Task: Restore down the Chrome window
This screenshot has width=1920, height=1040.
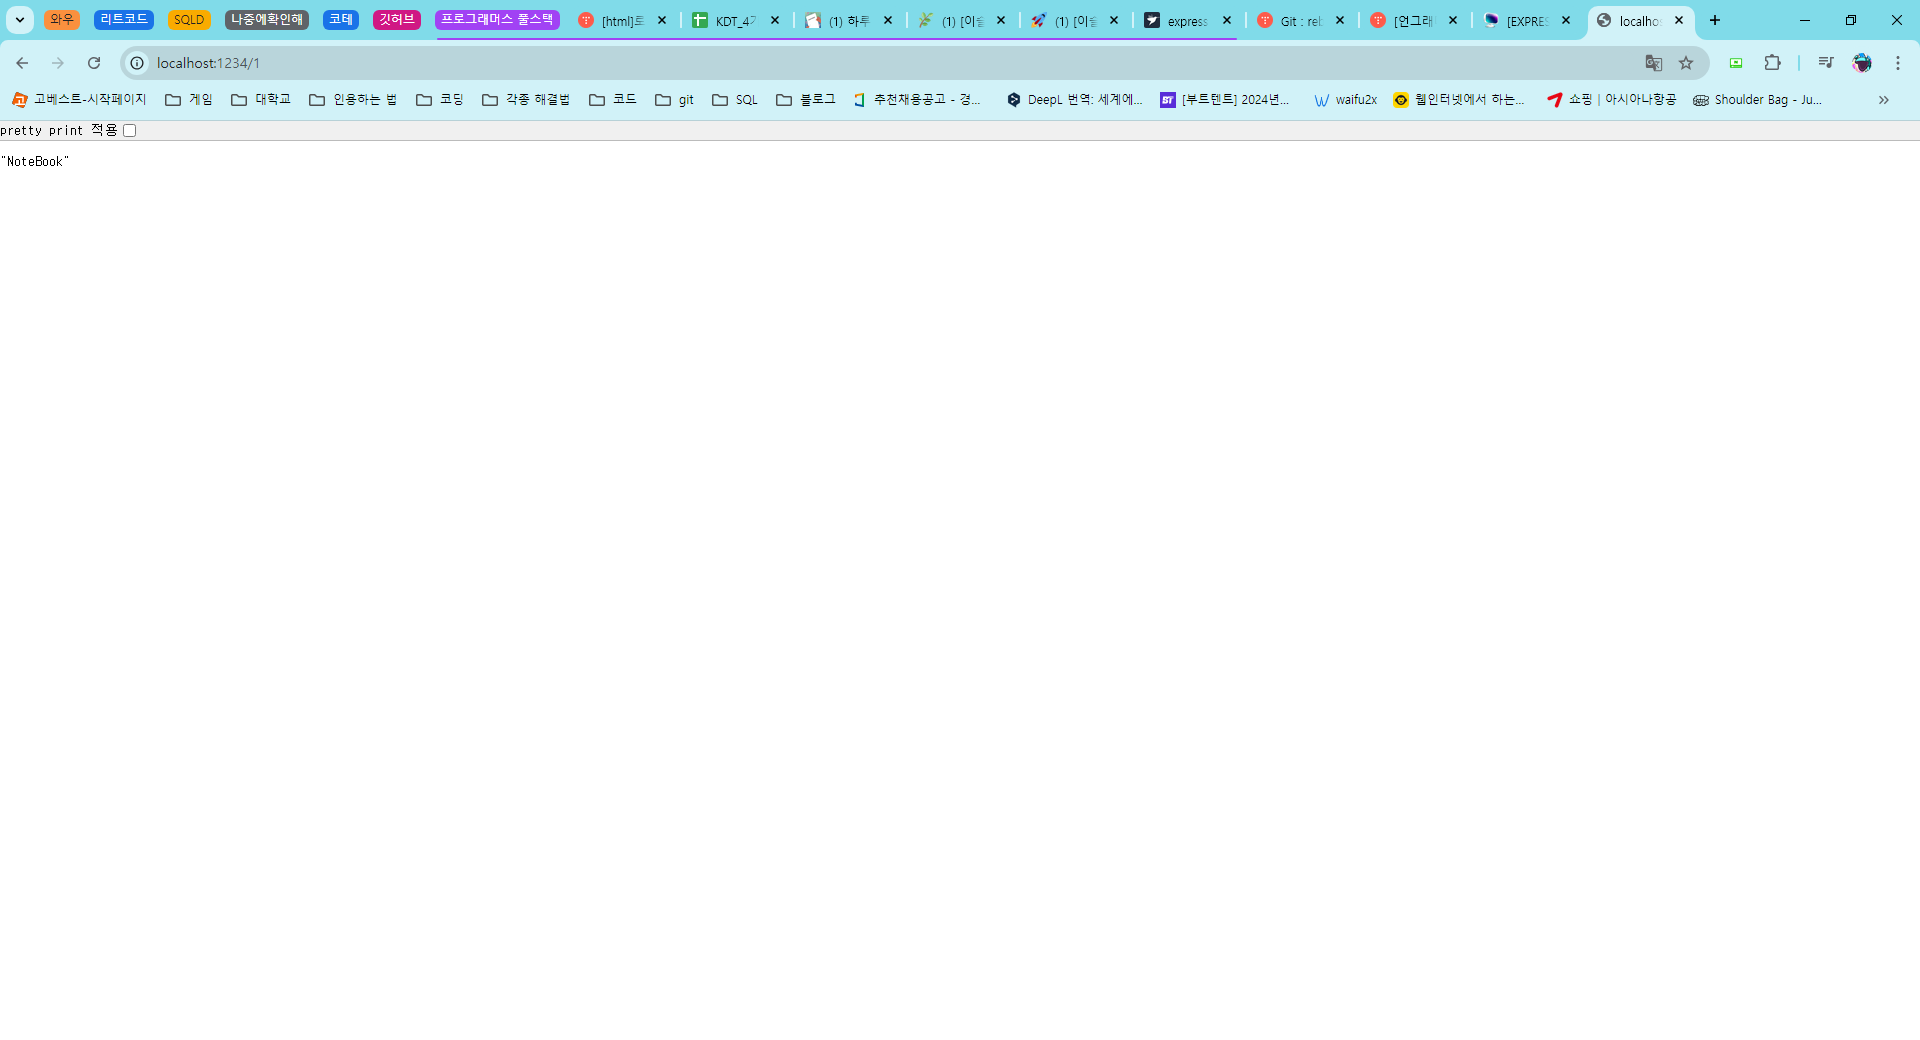Action: tap(1851, 20)
